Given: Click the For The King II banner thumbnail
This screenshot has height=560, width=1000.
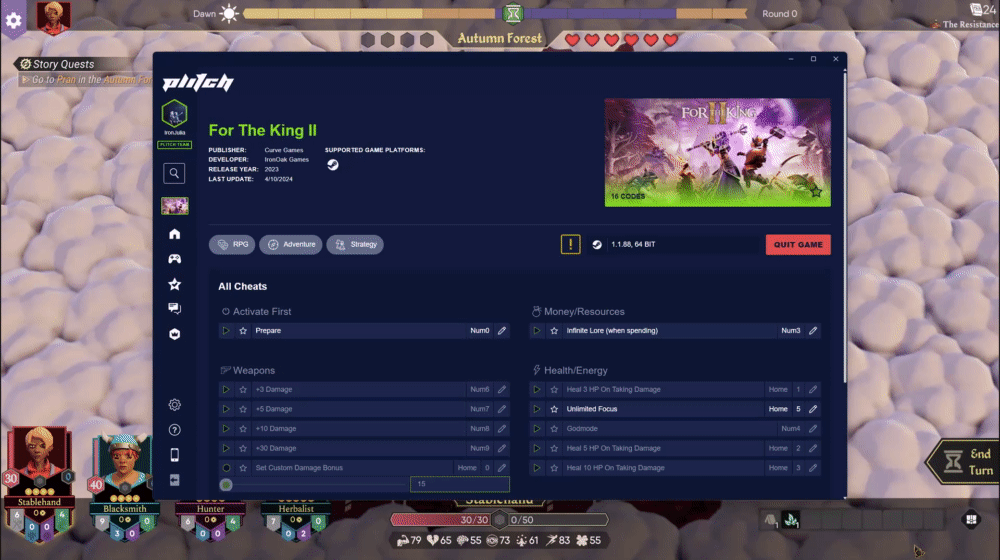Looking at the screenshot, I should [717, 152].
